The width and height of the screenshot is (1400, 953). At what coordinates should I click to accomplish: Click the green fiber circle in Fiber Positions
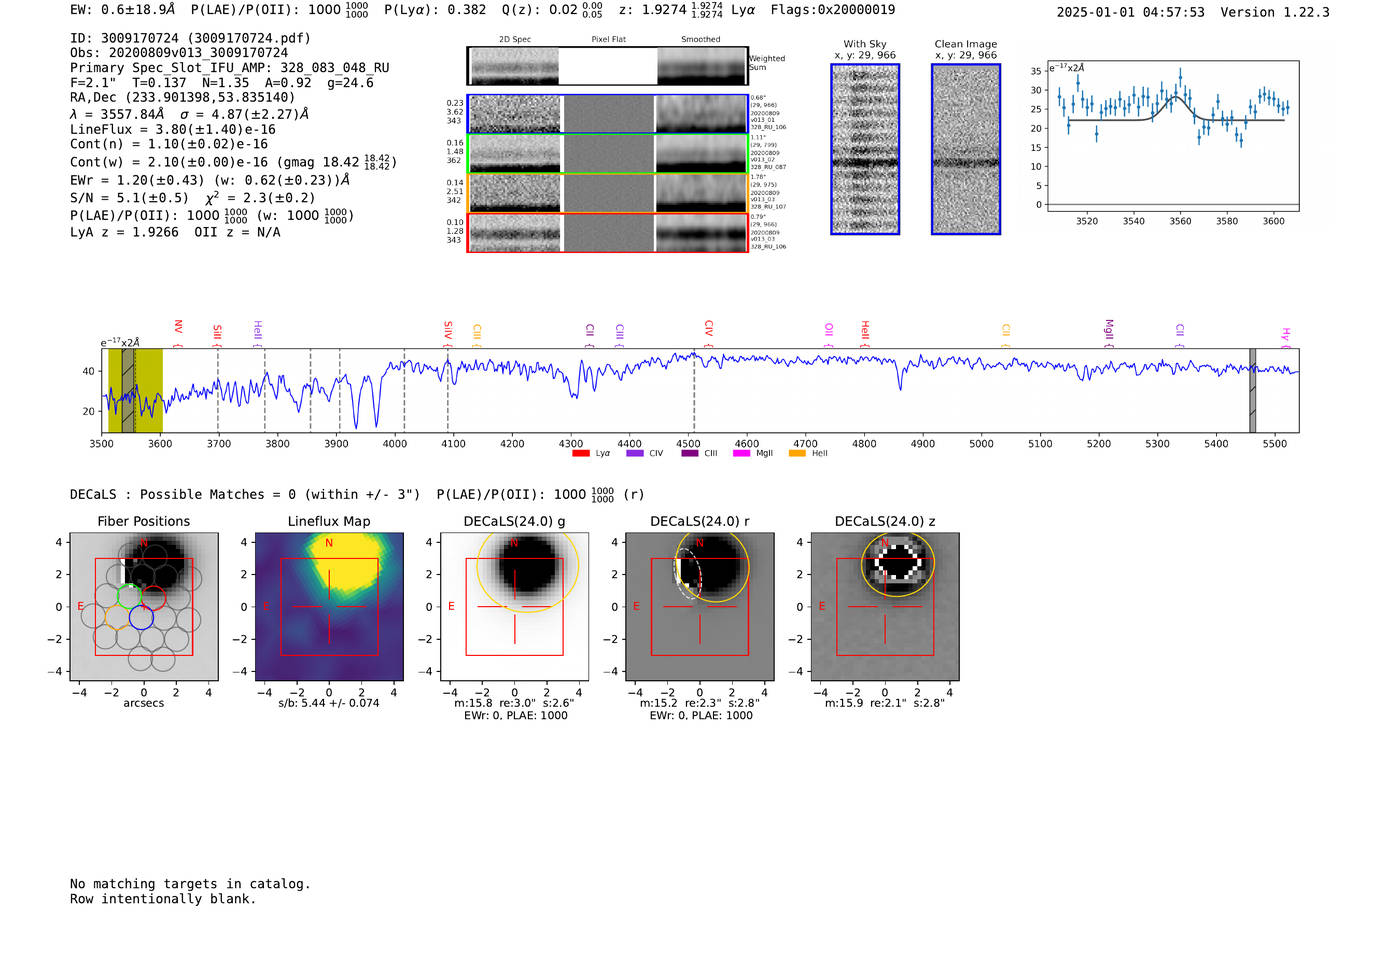tap(130, 596)
